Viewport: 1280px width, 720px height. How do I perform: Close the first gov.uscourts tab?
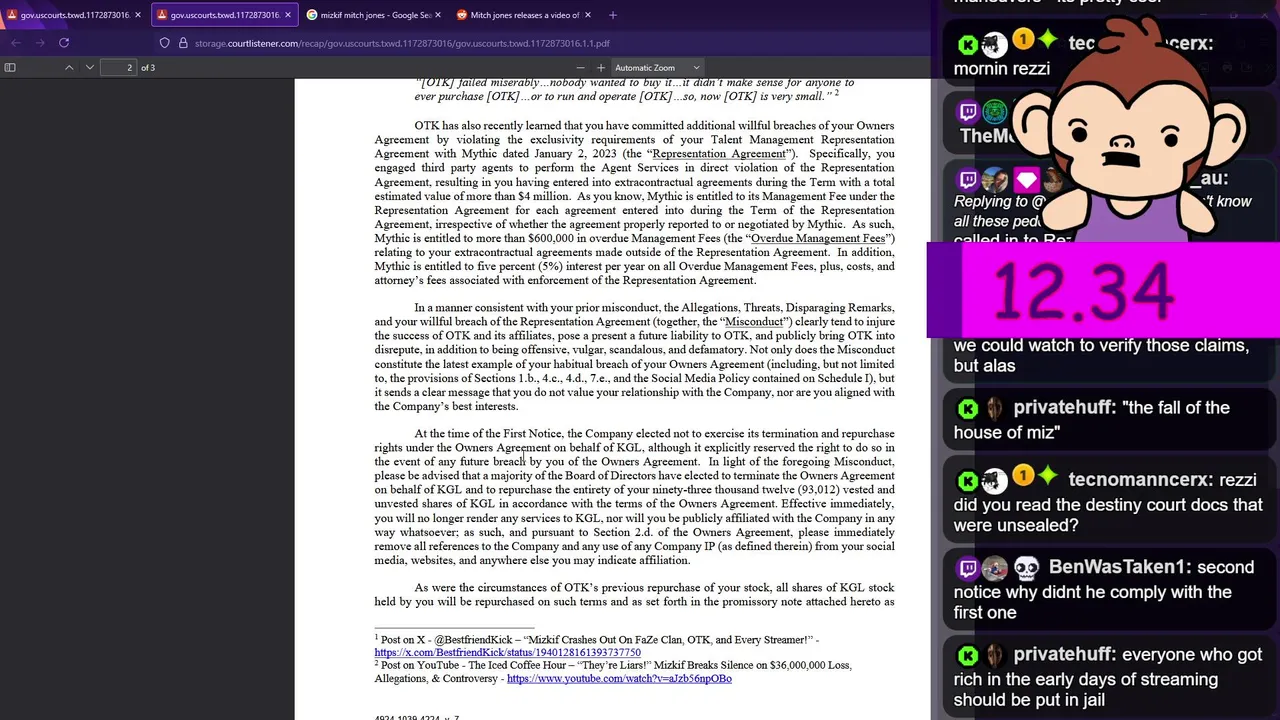point(138,15)
